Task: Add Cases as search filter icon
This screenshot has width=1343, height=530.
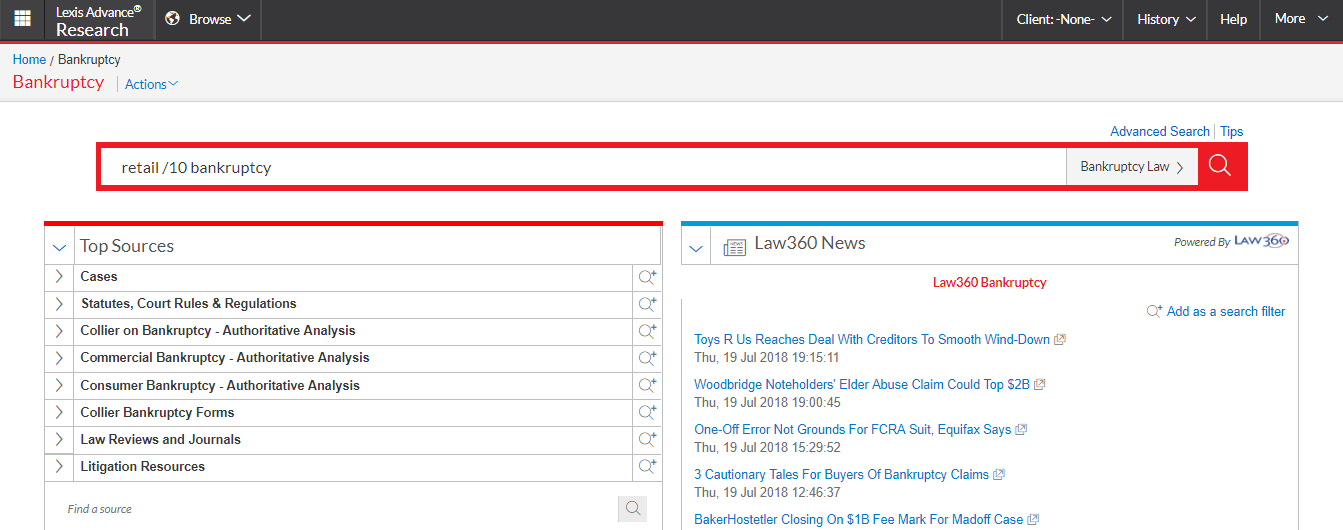Action: (648, 277)
